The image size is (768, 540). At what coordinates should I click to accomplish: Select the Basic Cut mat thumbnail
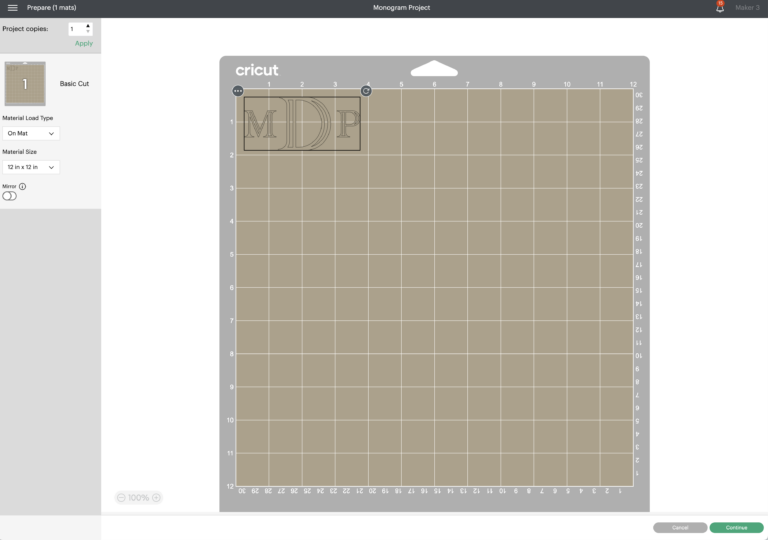pyautogui.click(x=25, y=84)
